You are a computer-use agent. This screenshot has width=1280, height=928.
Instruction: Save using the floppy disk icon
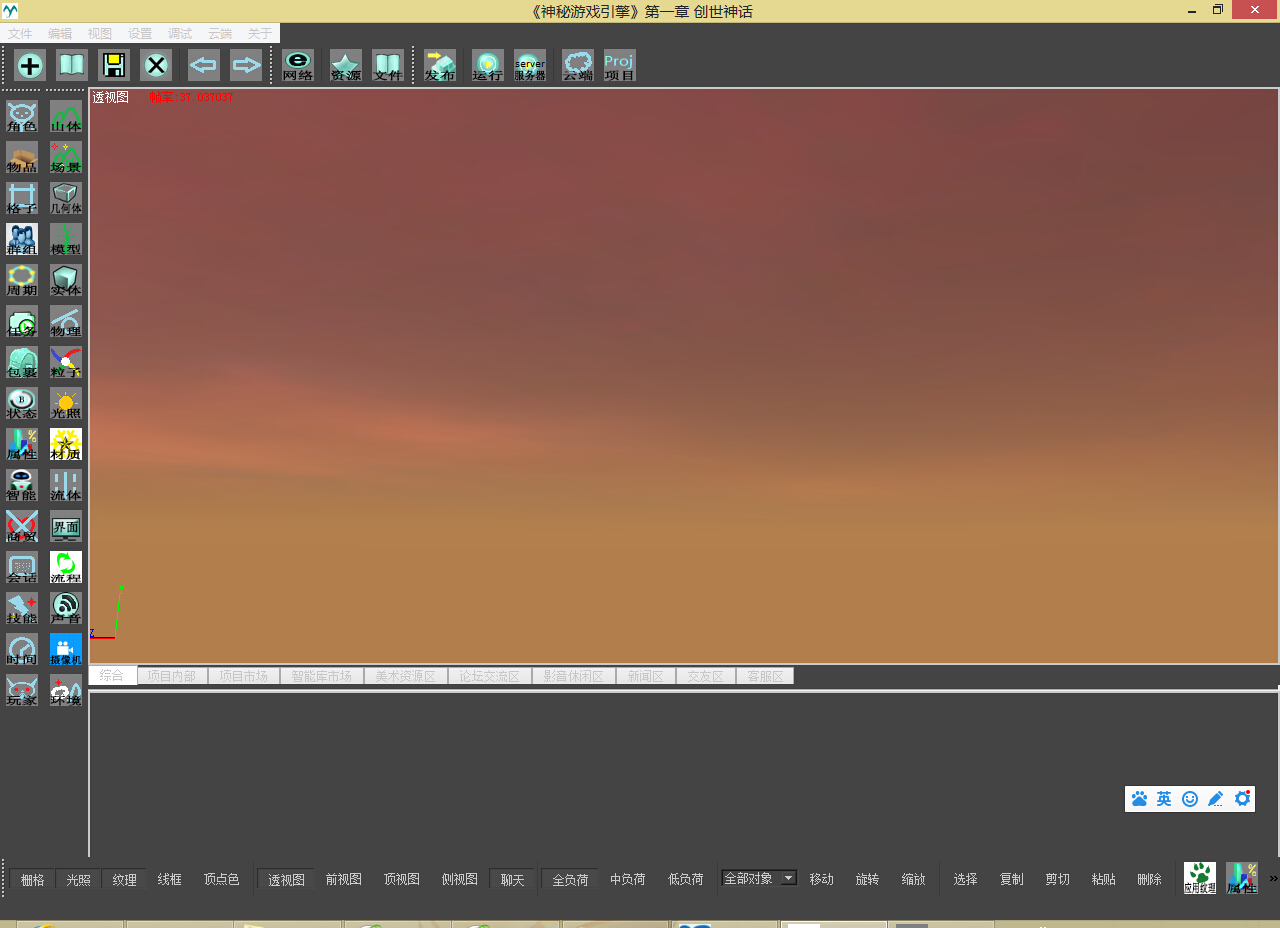point(114,65)
